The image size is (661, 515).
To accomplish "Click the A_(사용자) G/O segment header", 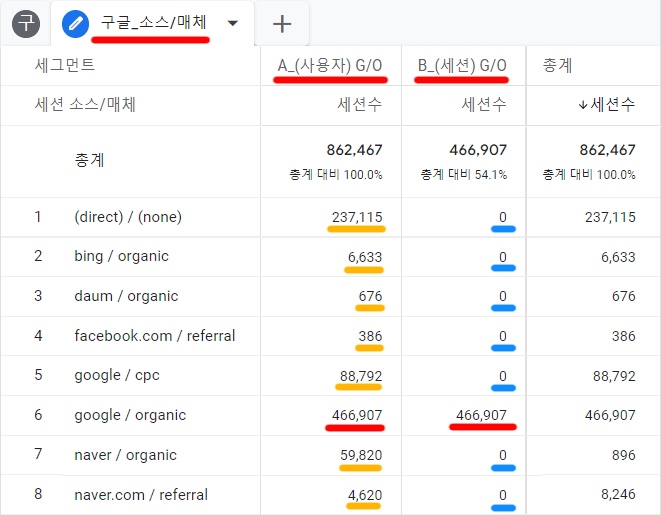I will point(330,65).
